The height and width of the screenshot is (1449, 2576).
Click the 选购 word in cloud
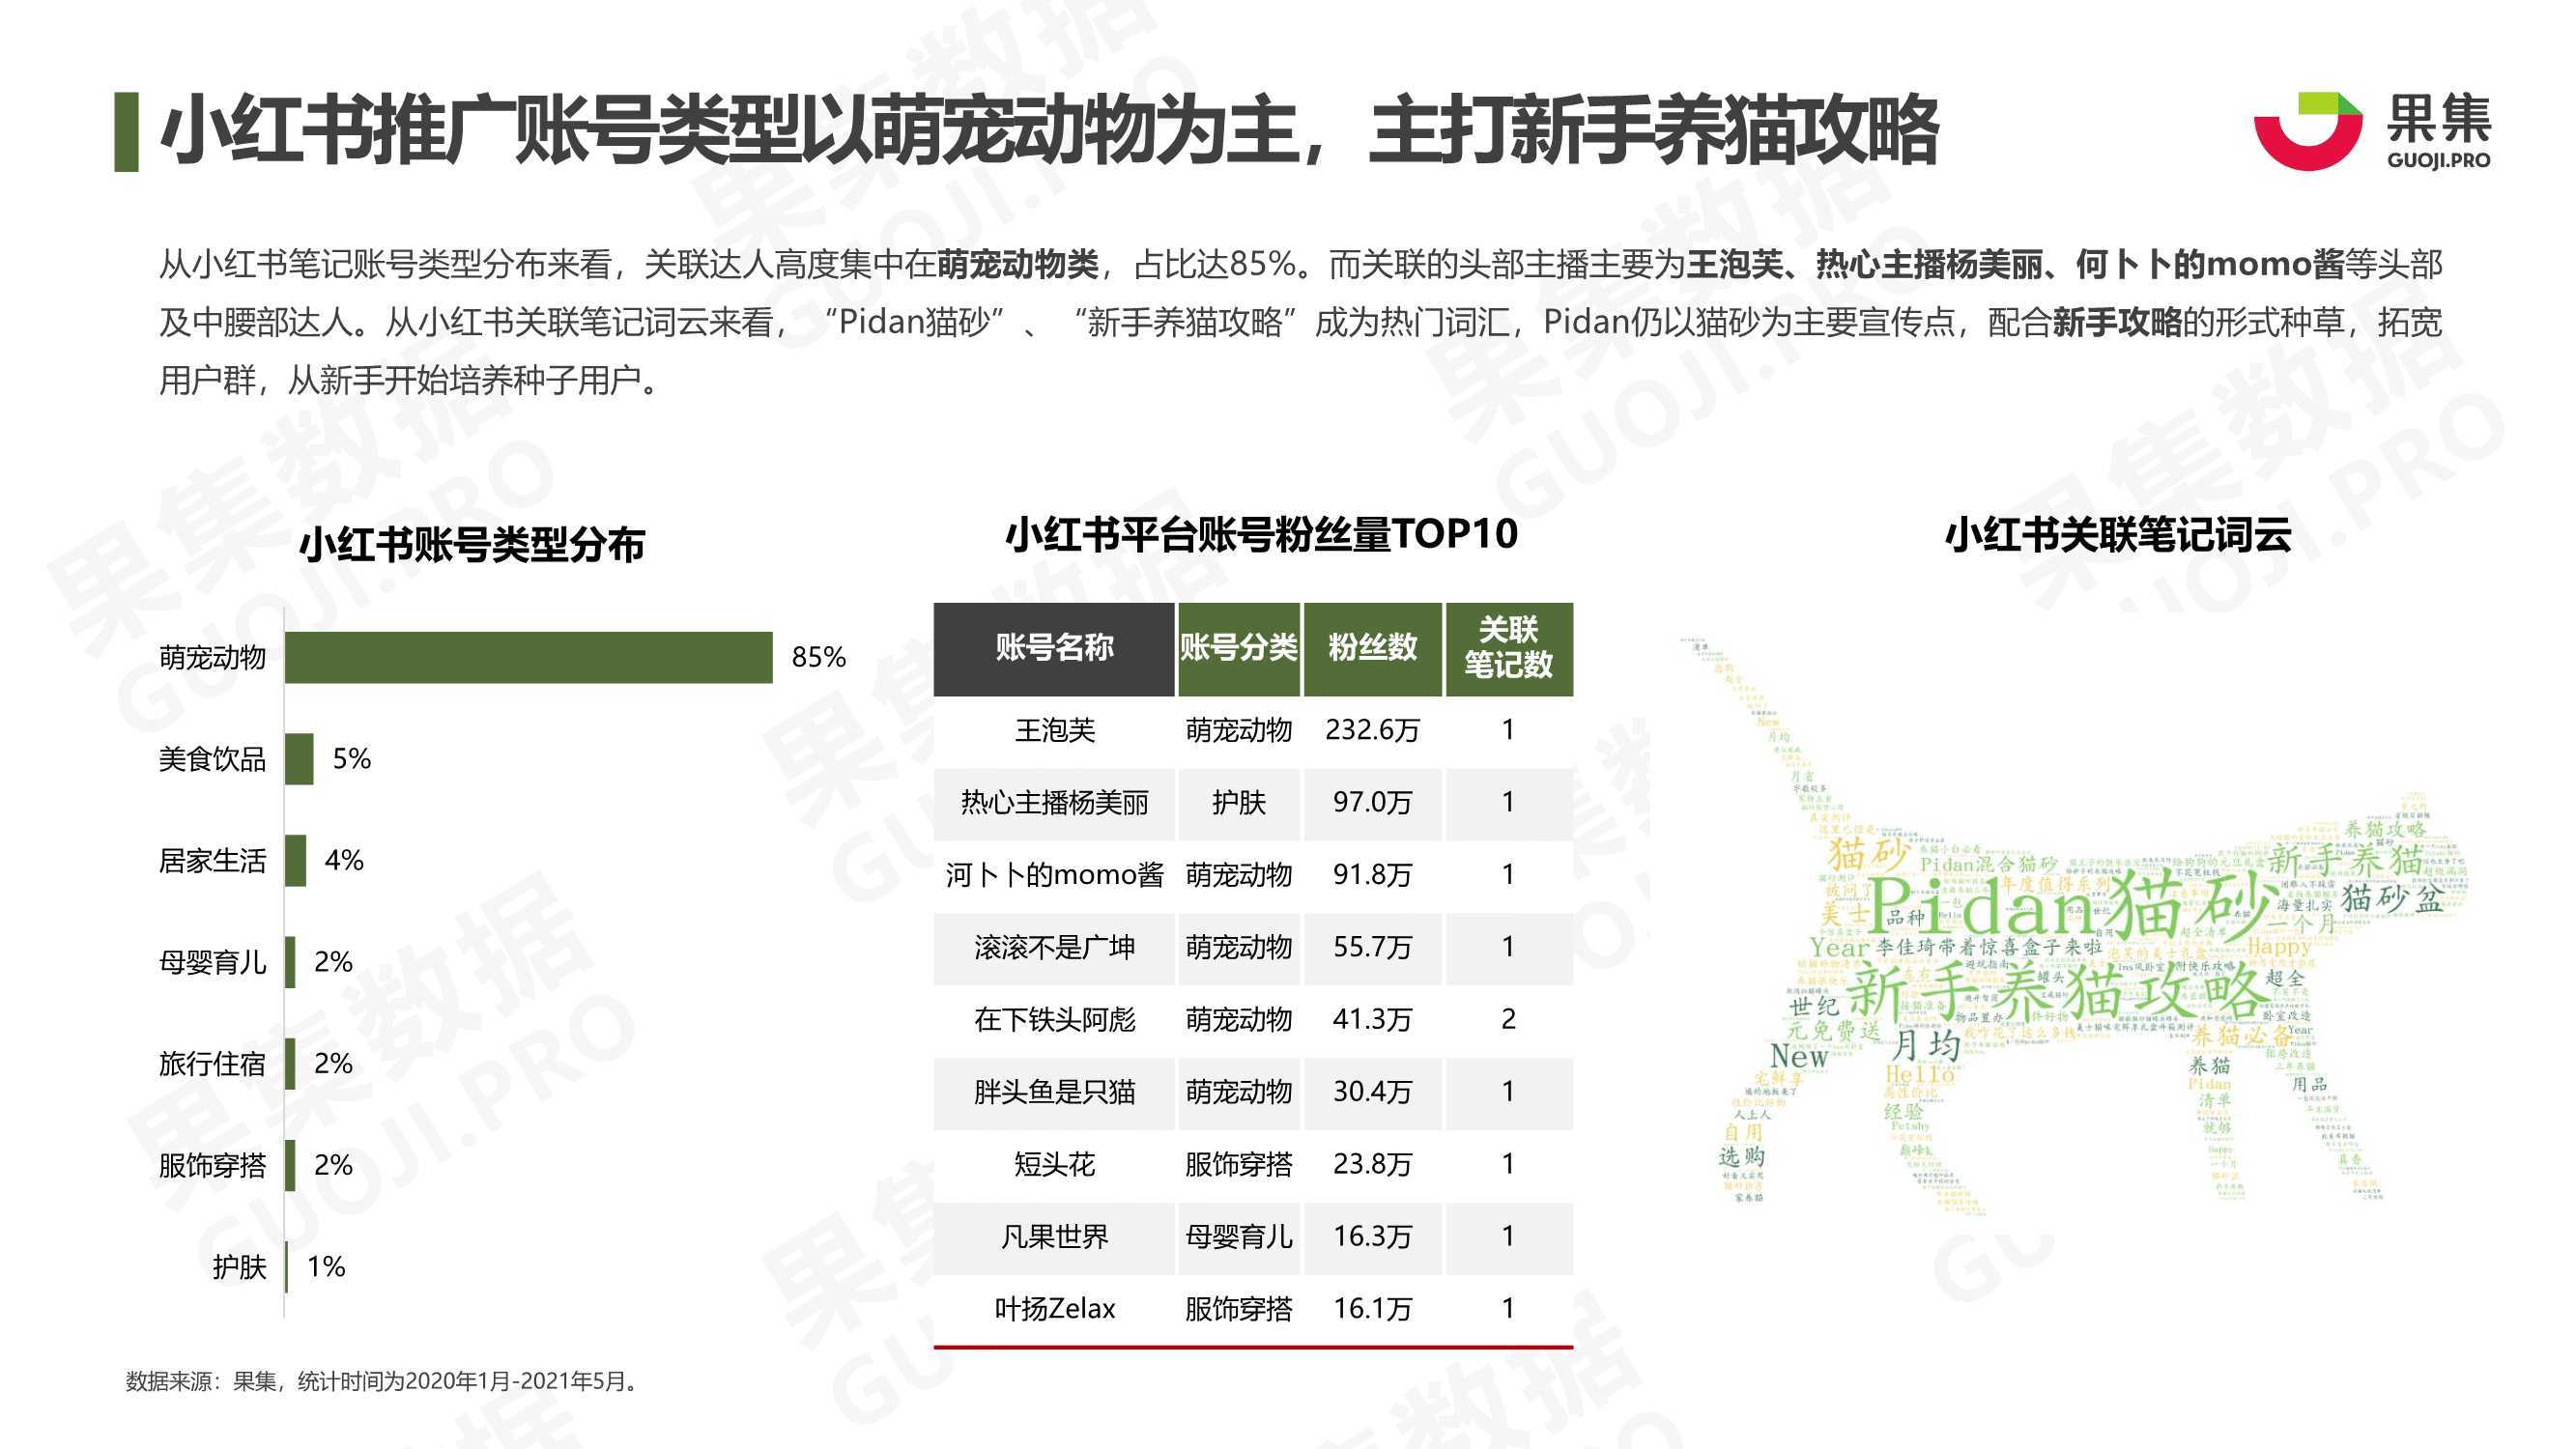click(x=1742, y=1157)
